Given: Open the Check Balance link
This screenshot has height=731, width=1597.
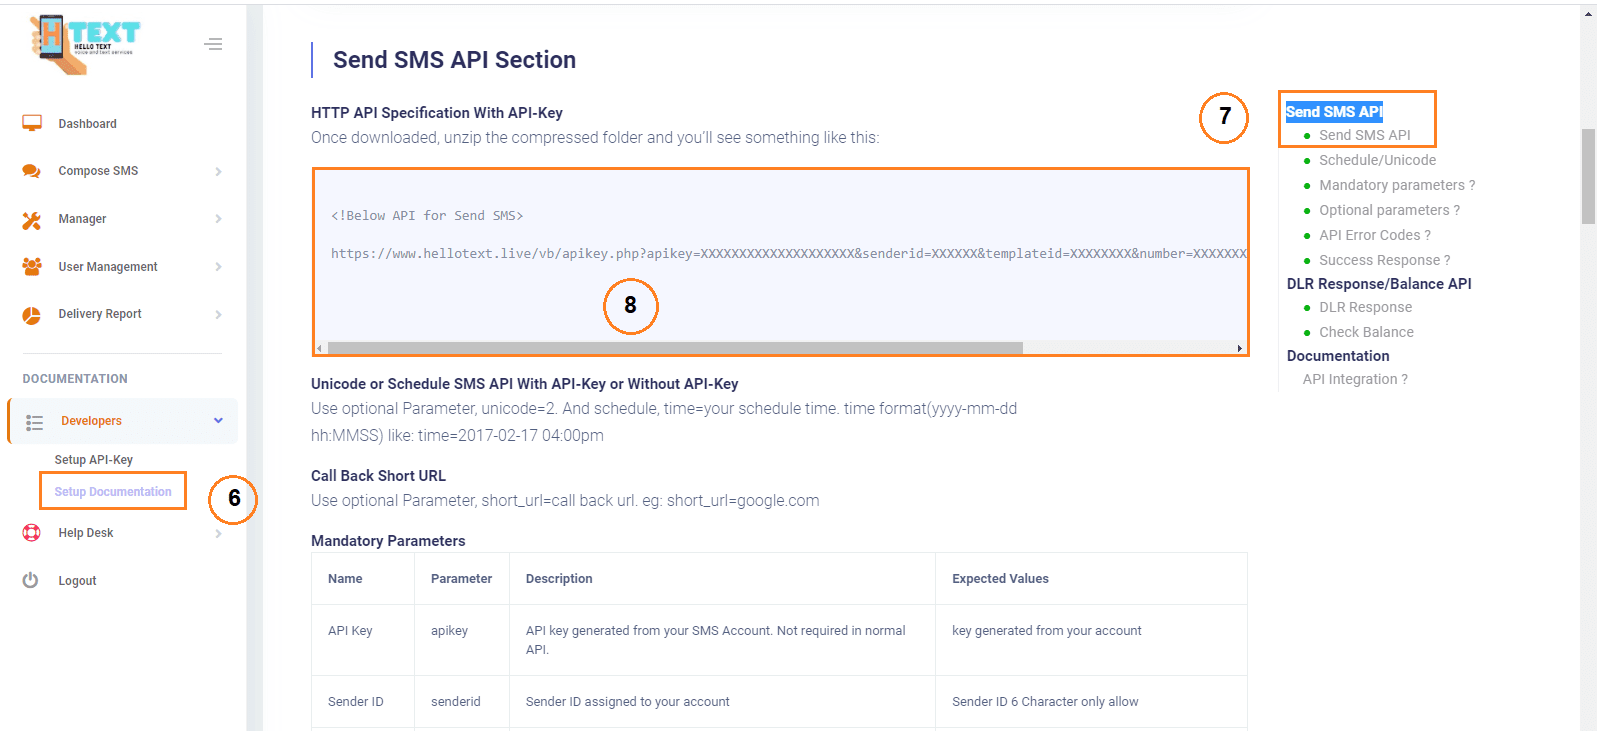Looking at the screenshot, I should pyautogui.click(x=1366, y=332).
